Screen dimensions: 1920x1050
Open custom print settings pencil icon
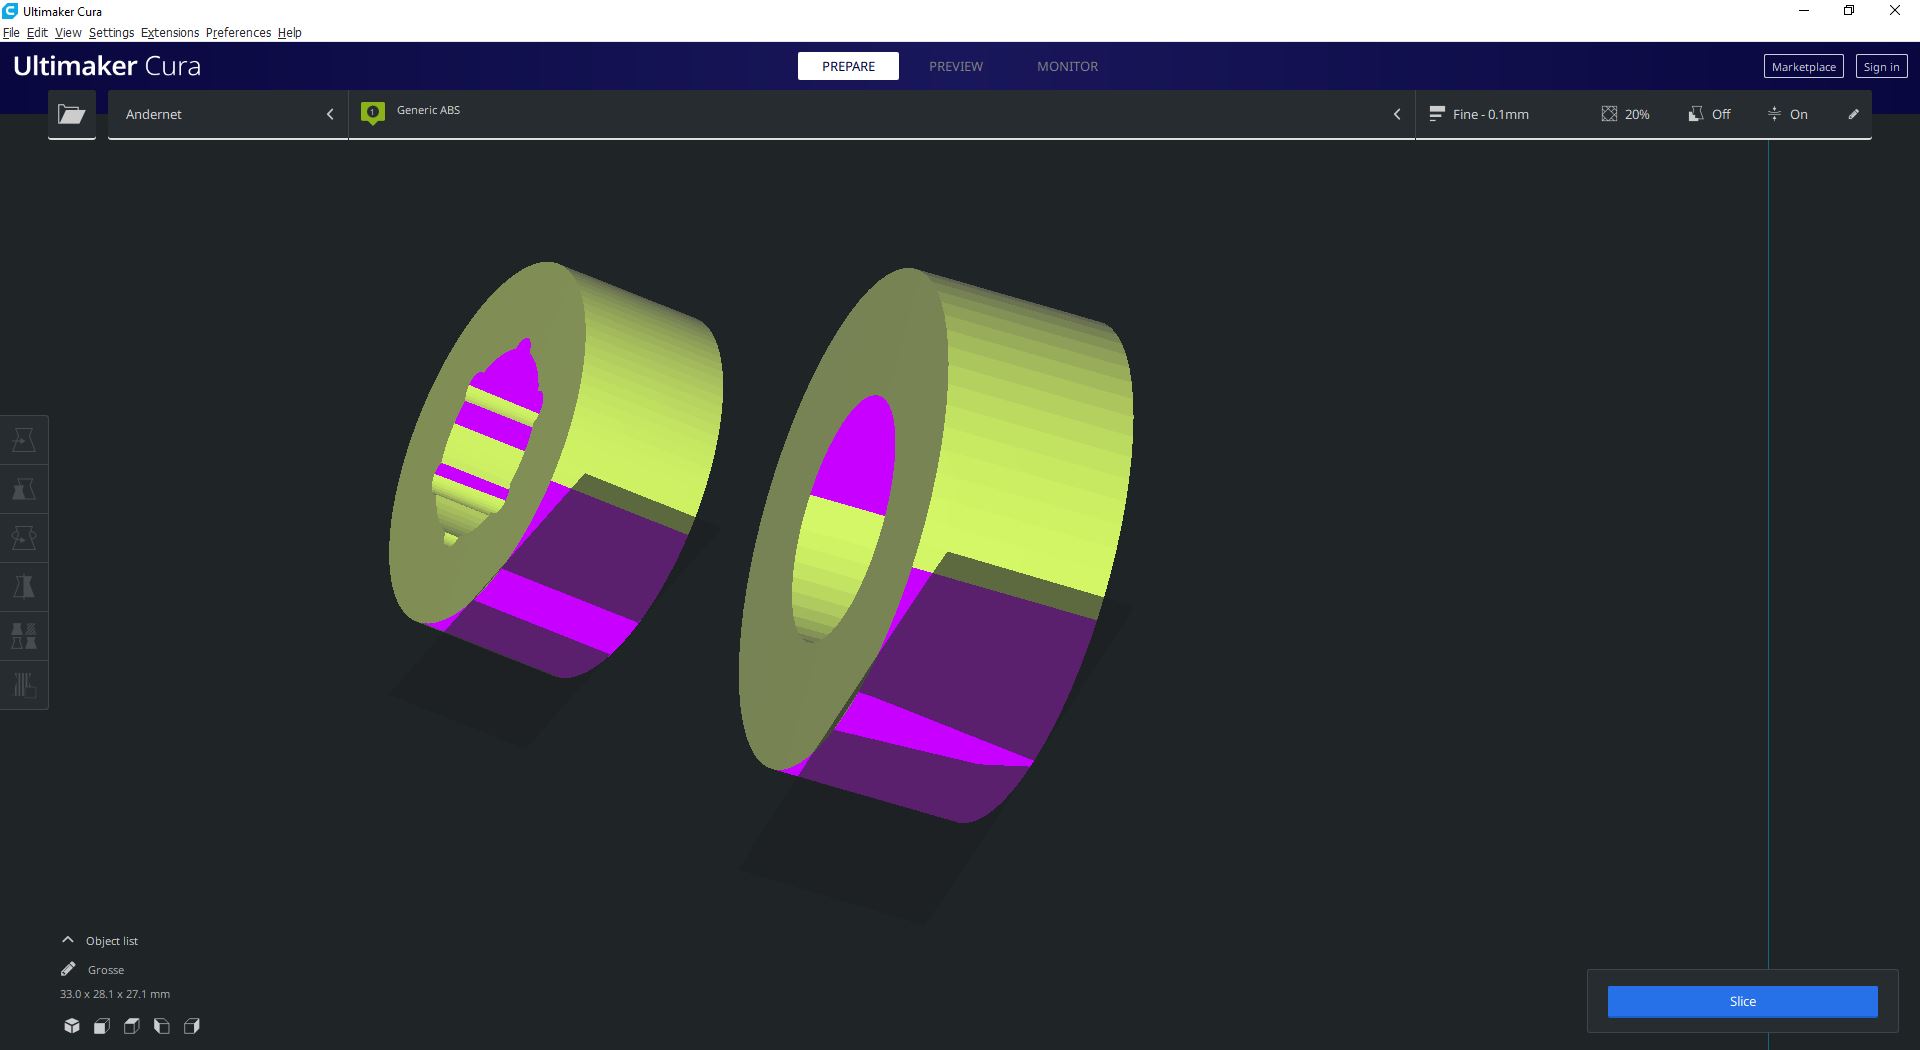click(x=1853, y=114)
